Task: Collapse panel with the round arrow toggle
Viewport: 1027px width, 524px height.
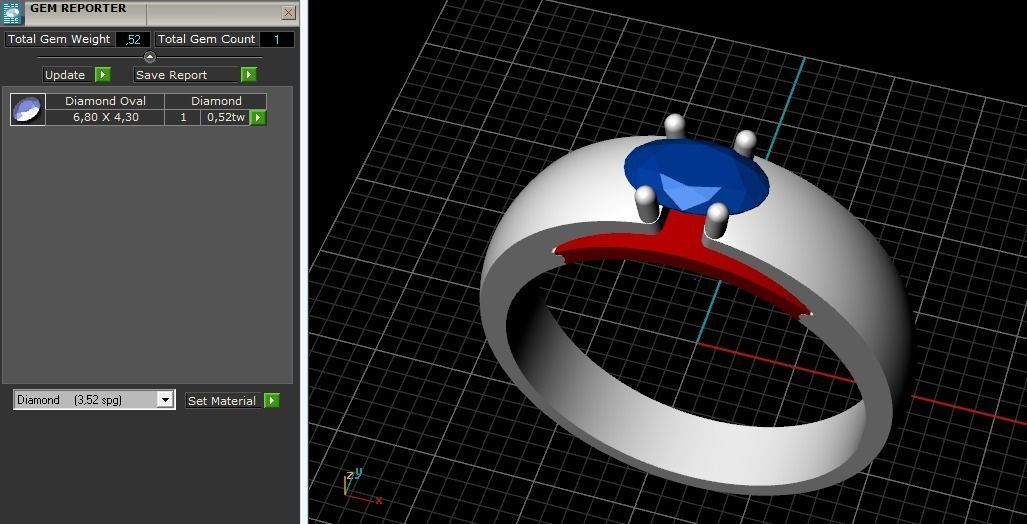Action: [x=150, y=57]
